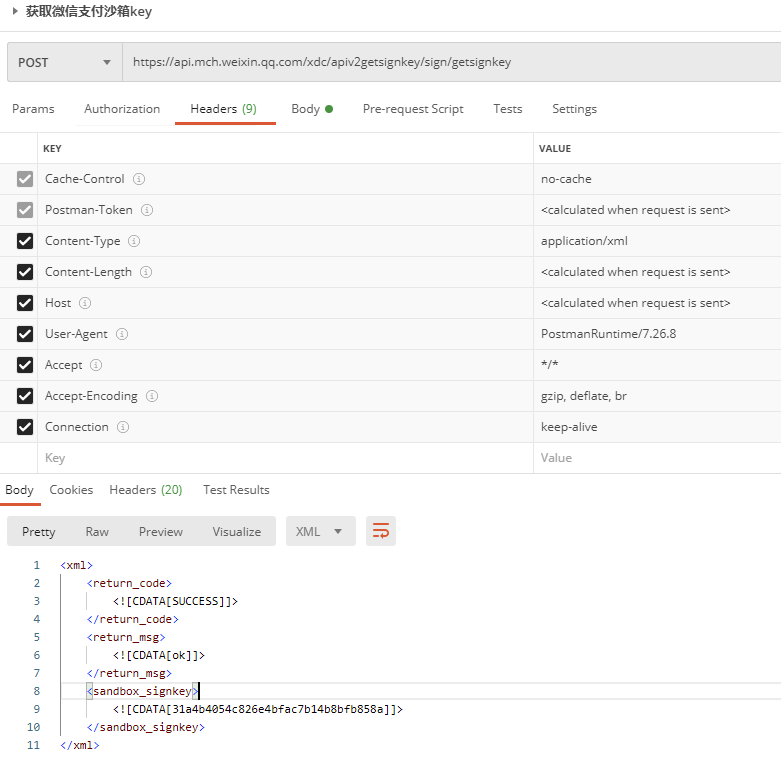The image size is (781, 783).
Task: Open the POST method dropdown
Action: tap(64, 62)
